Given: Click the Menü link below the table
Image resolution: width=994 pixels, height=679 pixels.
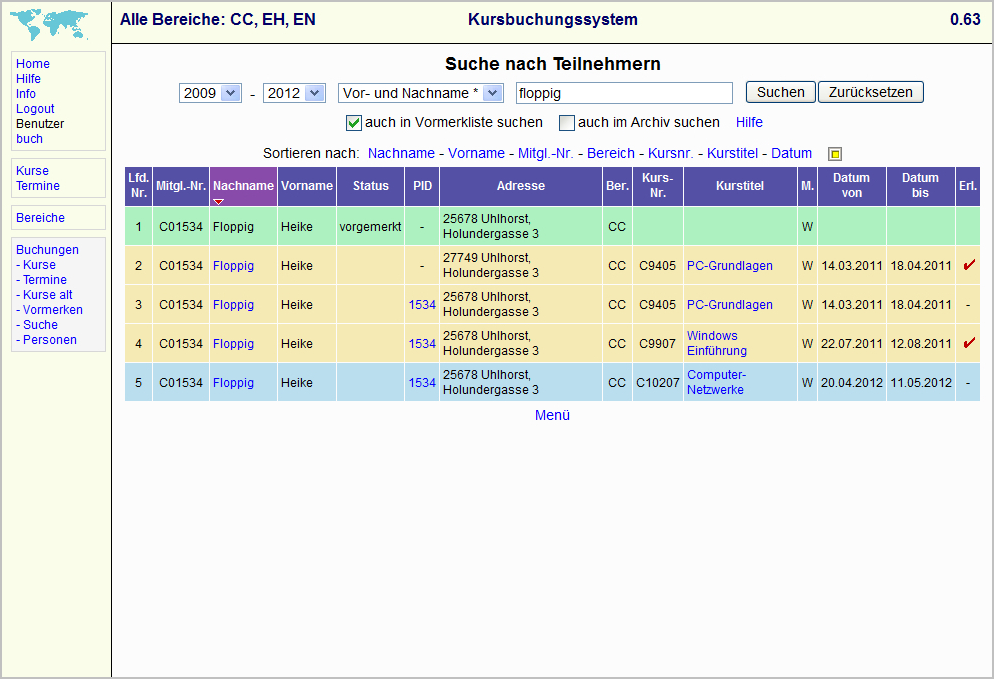Looking at the screenshot, I should click(x=552, y=415).
